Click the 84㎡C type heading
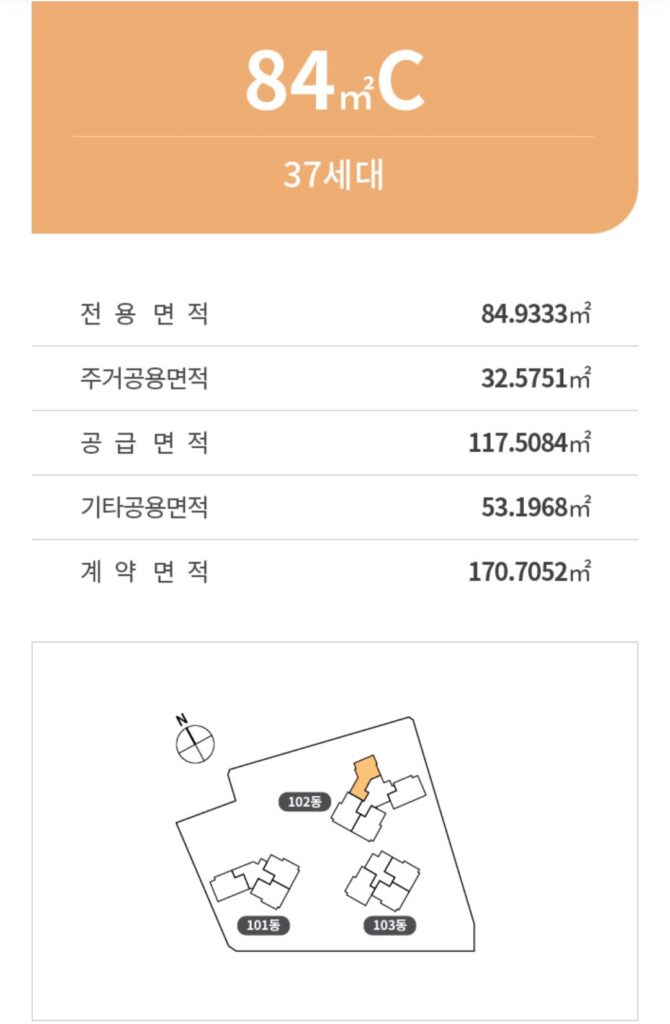Image resolution: width=670 pixels, height=1024 pixels. click(x=335, y=82)
